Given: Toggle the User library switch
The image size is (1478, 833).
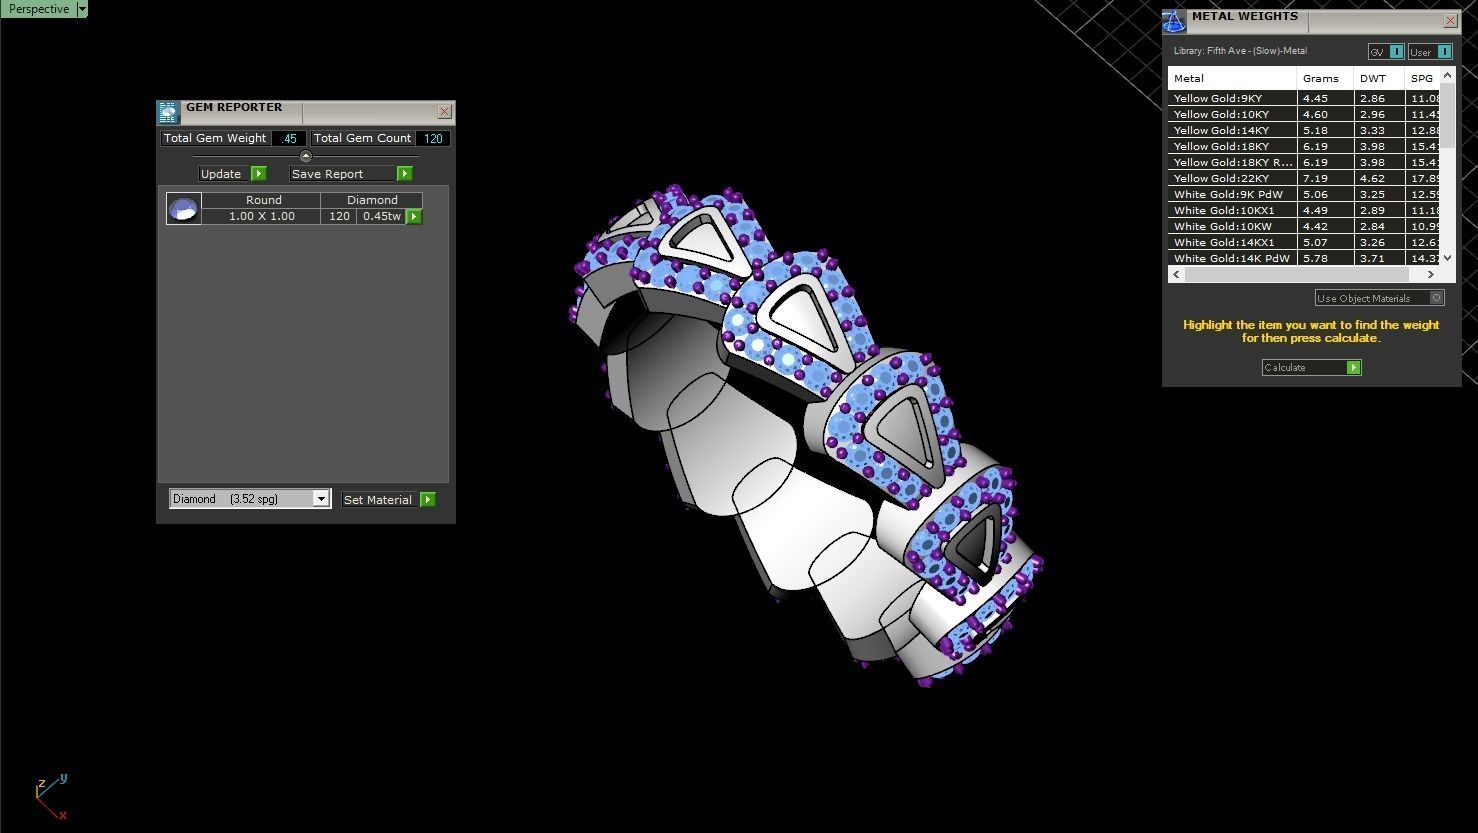Looking at the screenshot, I should pos(1431,52).
